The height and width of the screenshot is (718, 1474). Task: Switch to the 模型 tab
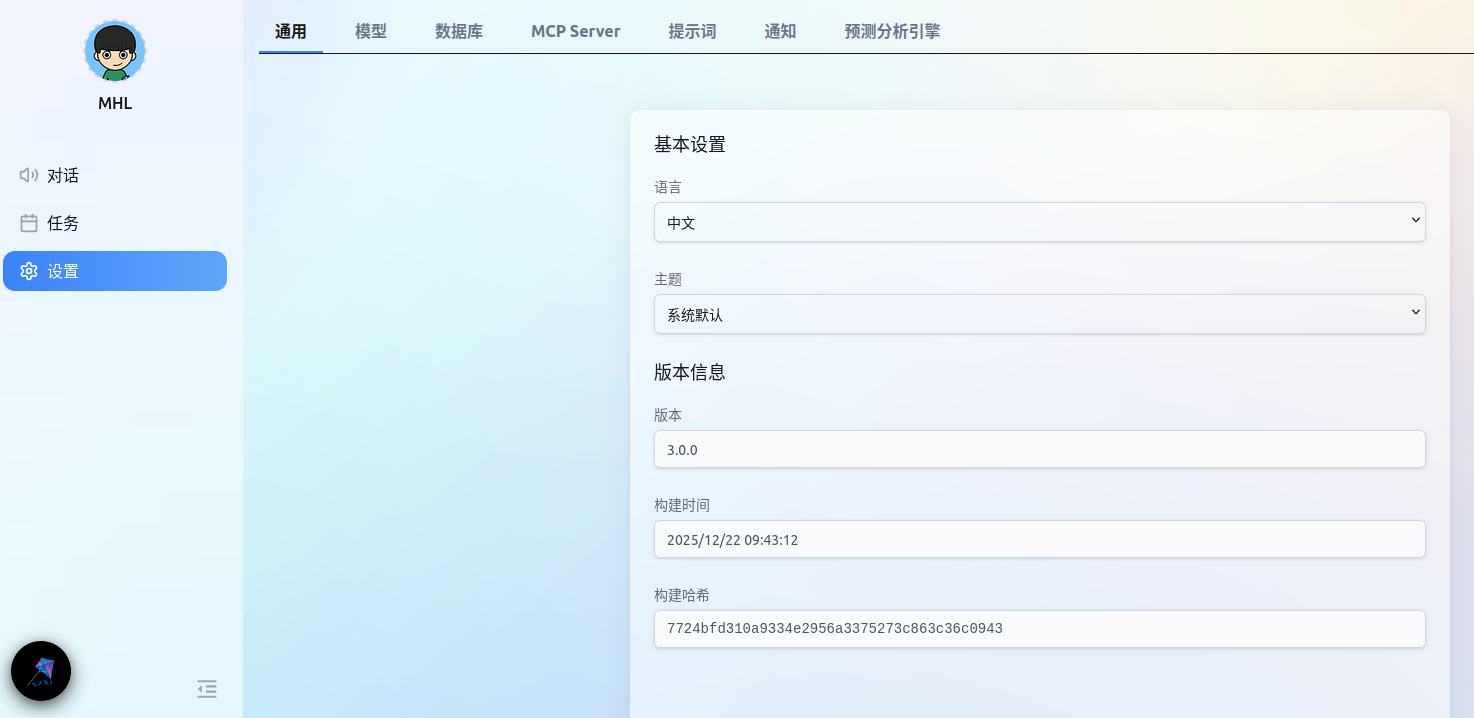pos(371,31)
